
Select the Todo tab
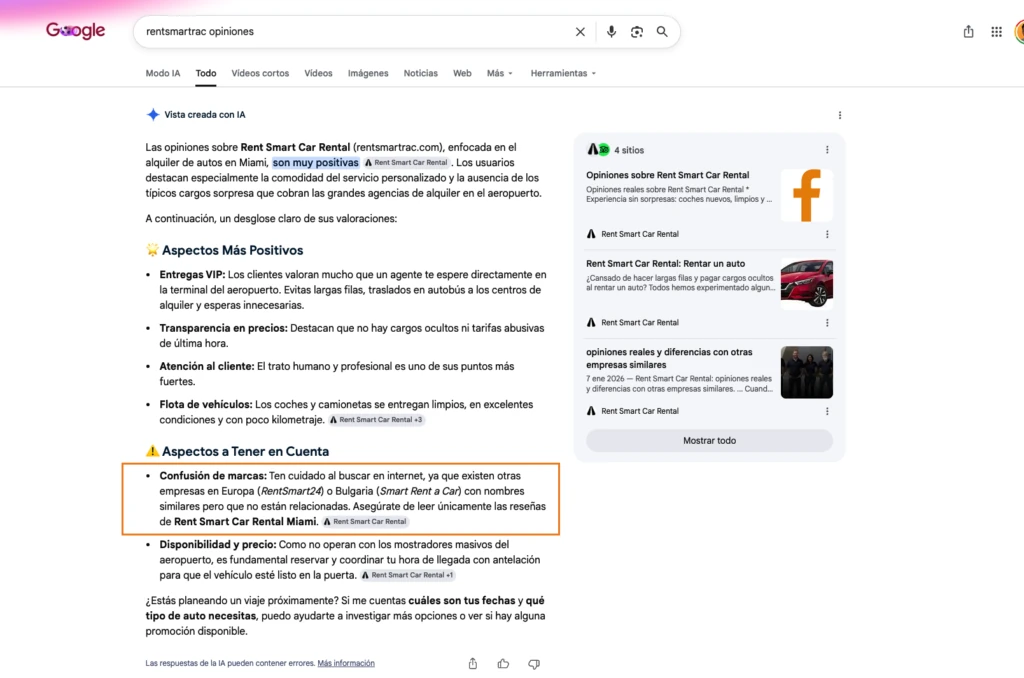point(206,73)
